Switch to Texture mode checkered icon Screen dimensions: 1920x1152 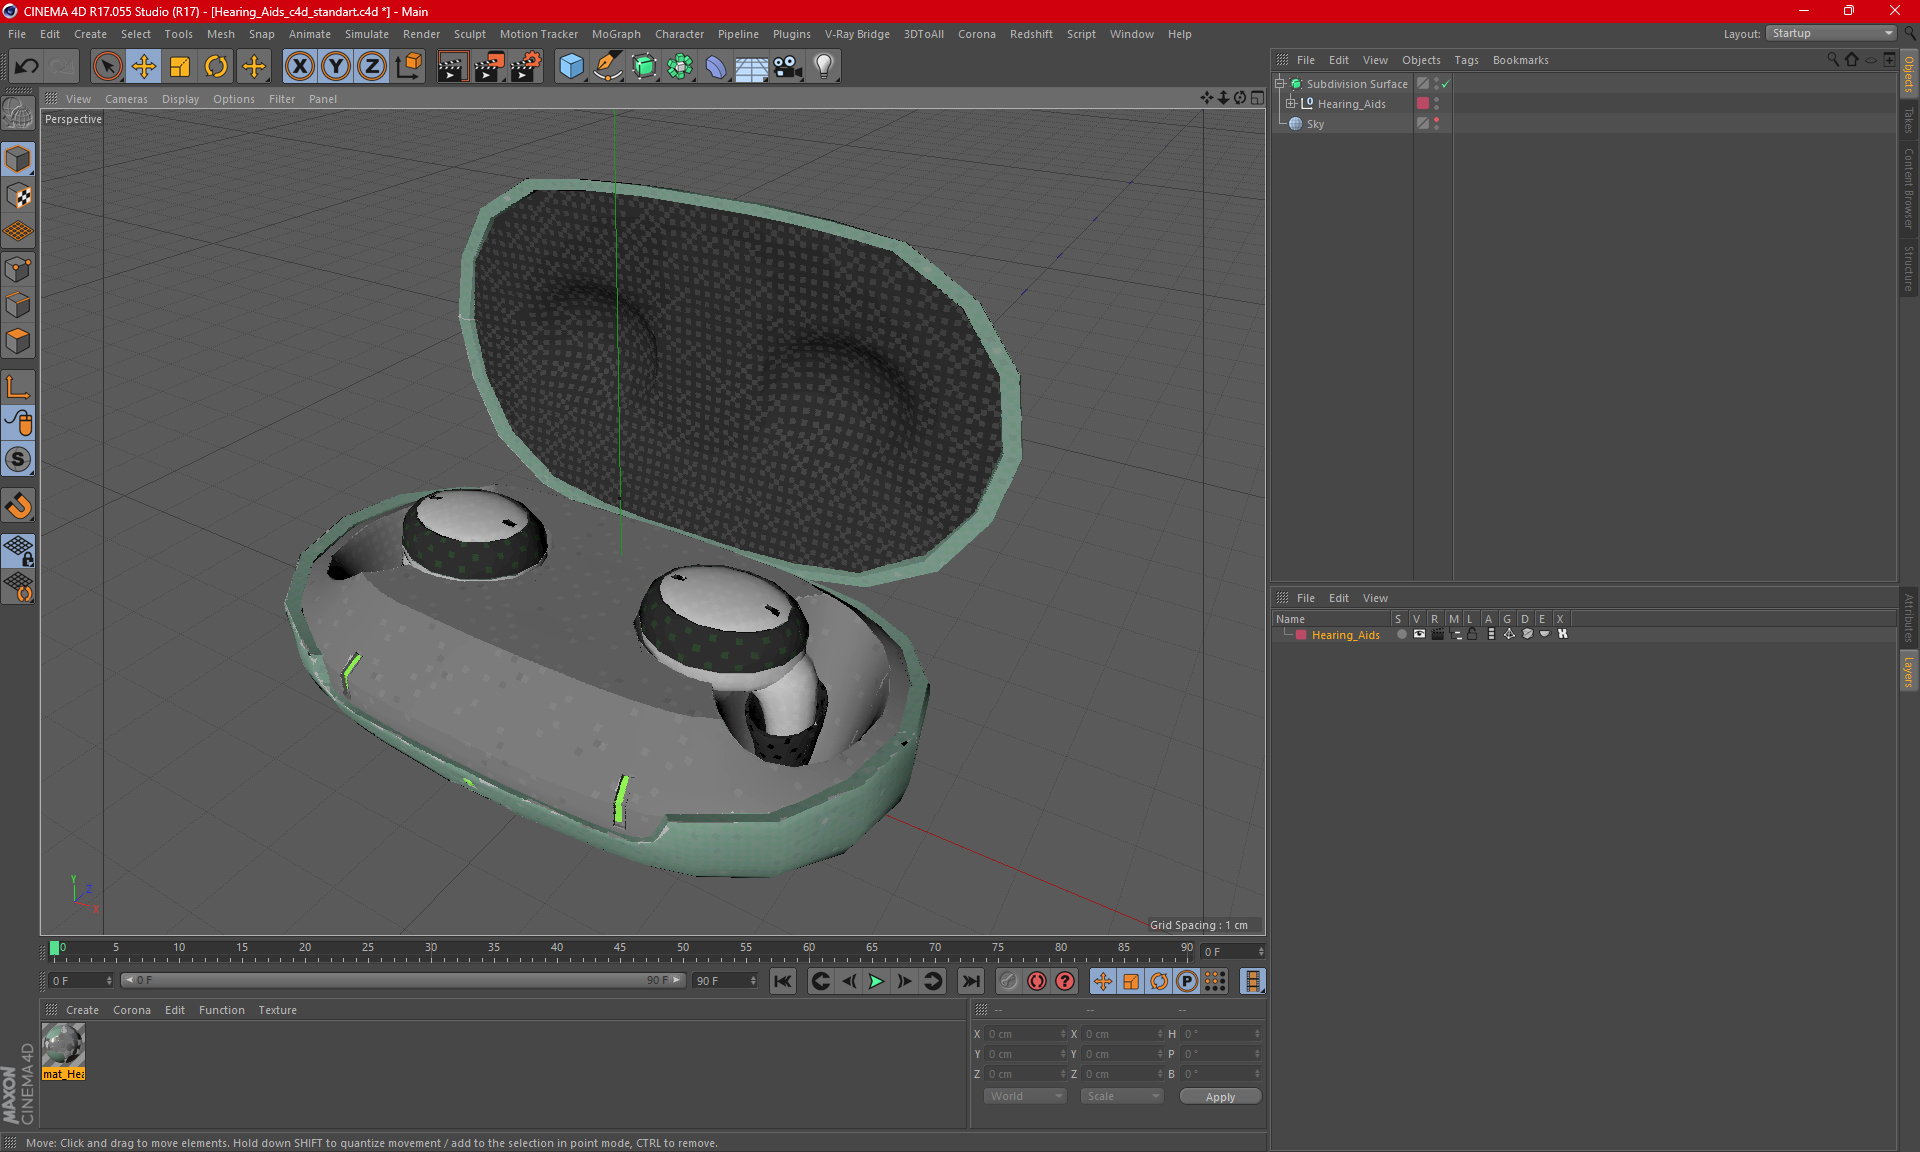[x=18, y=196]
